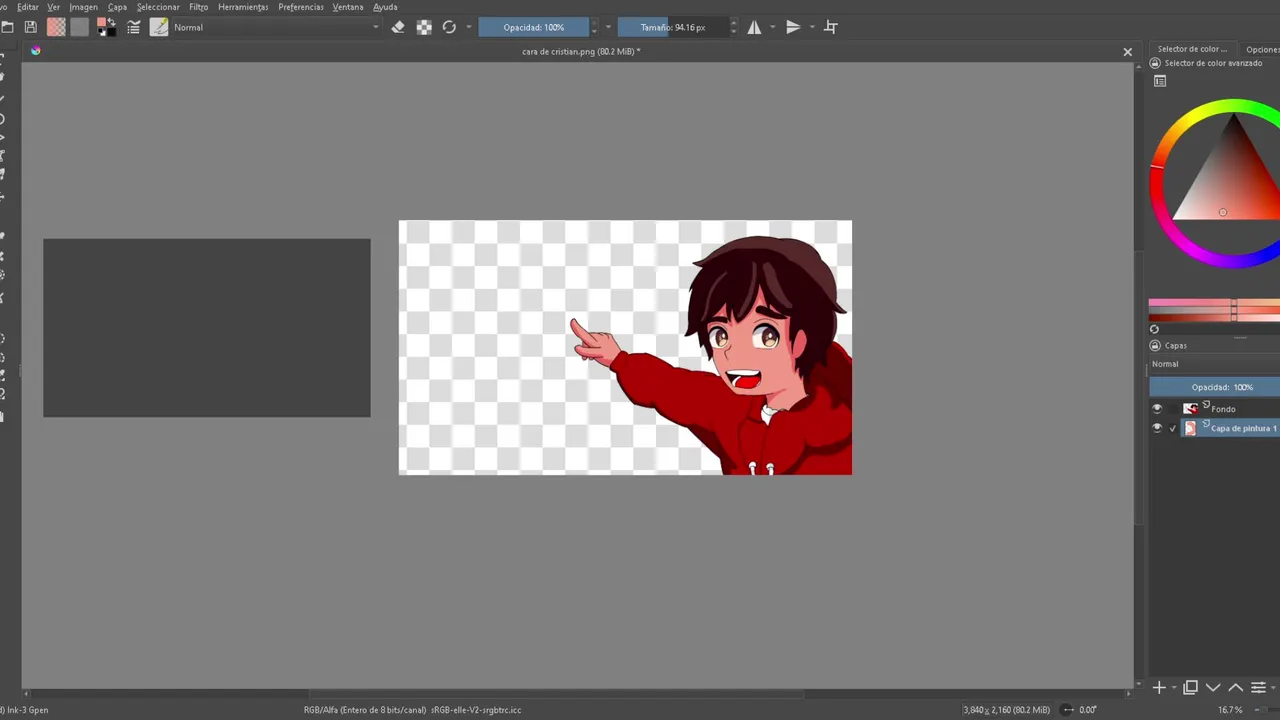Toggle eraser mode icon
The image size is (1280, 720).
tap(398, 27)
